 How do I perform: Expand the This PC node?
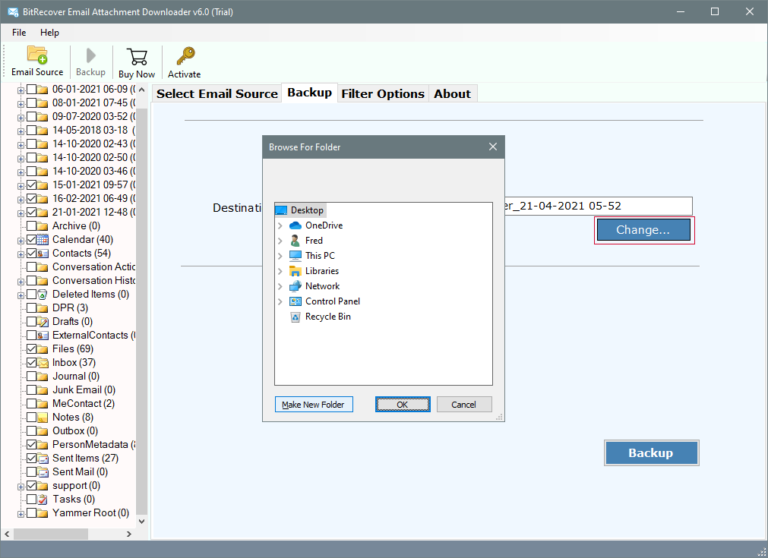tap(280, 256)
